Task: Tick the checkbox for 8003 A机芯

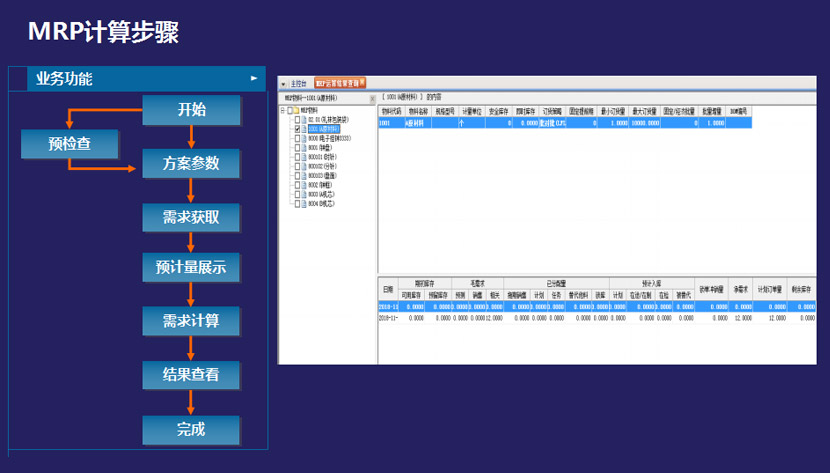Action: click(297, 193)
